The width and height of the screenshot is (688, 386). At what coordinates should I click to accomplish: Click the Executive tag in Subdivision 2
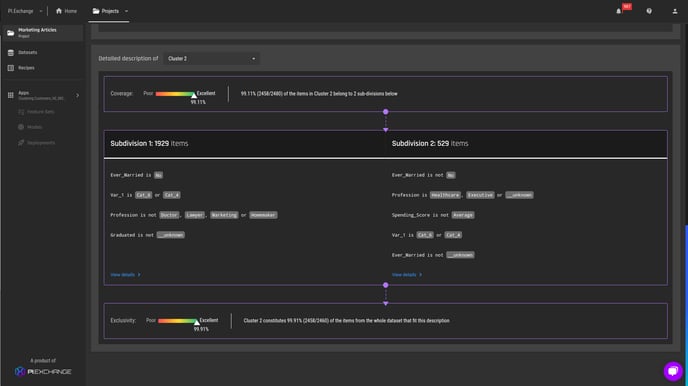point(480,195)
